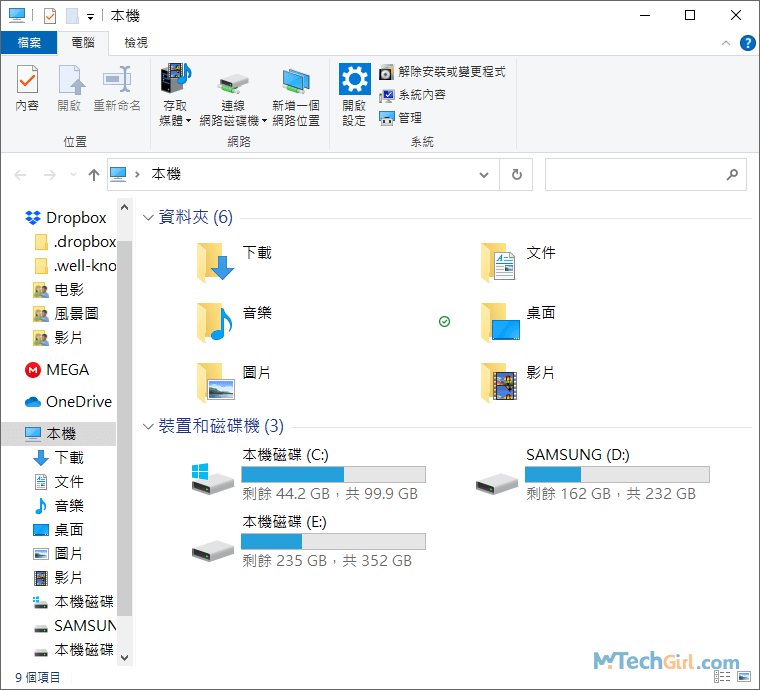
Task: Open the address bar history dropdown
Action: [484, 174]
